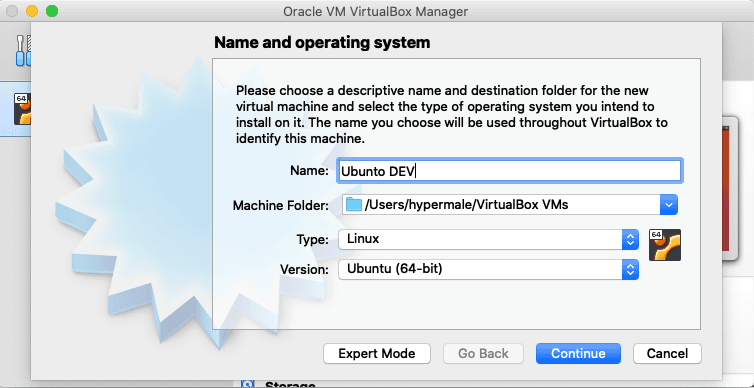Viewport: 754px width, 388px height.
Task: Click the Name: label
Action: 309,171
